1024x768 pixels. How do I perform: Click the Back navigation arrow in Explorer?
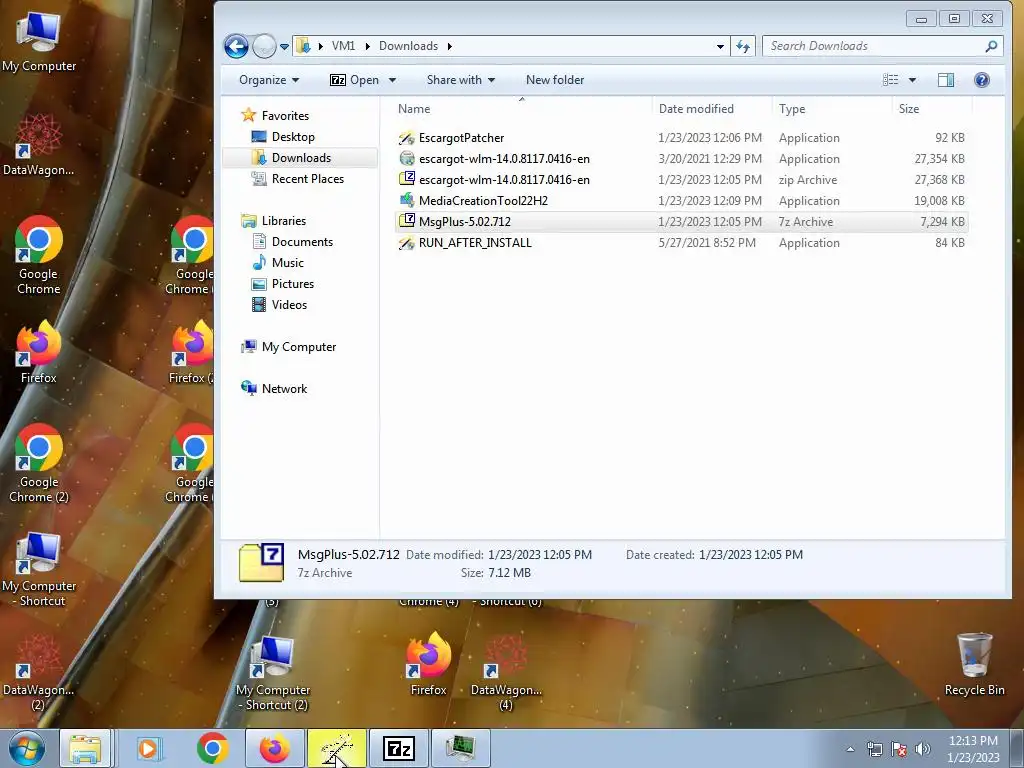(236, 46)
